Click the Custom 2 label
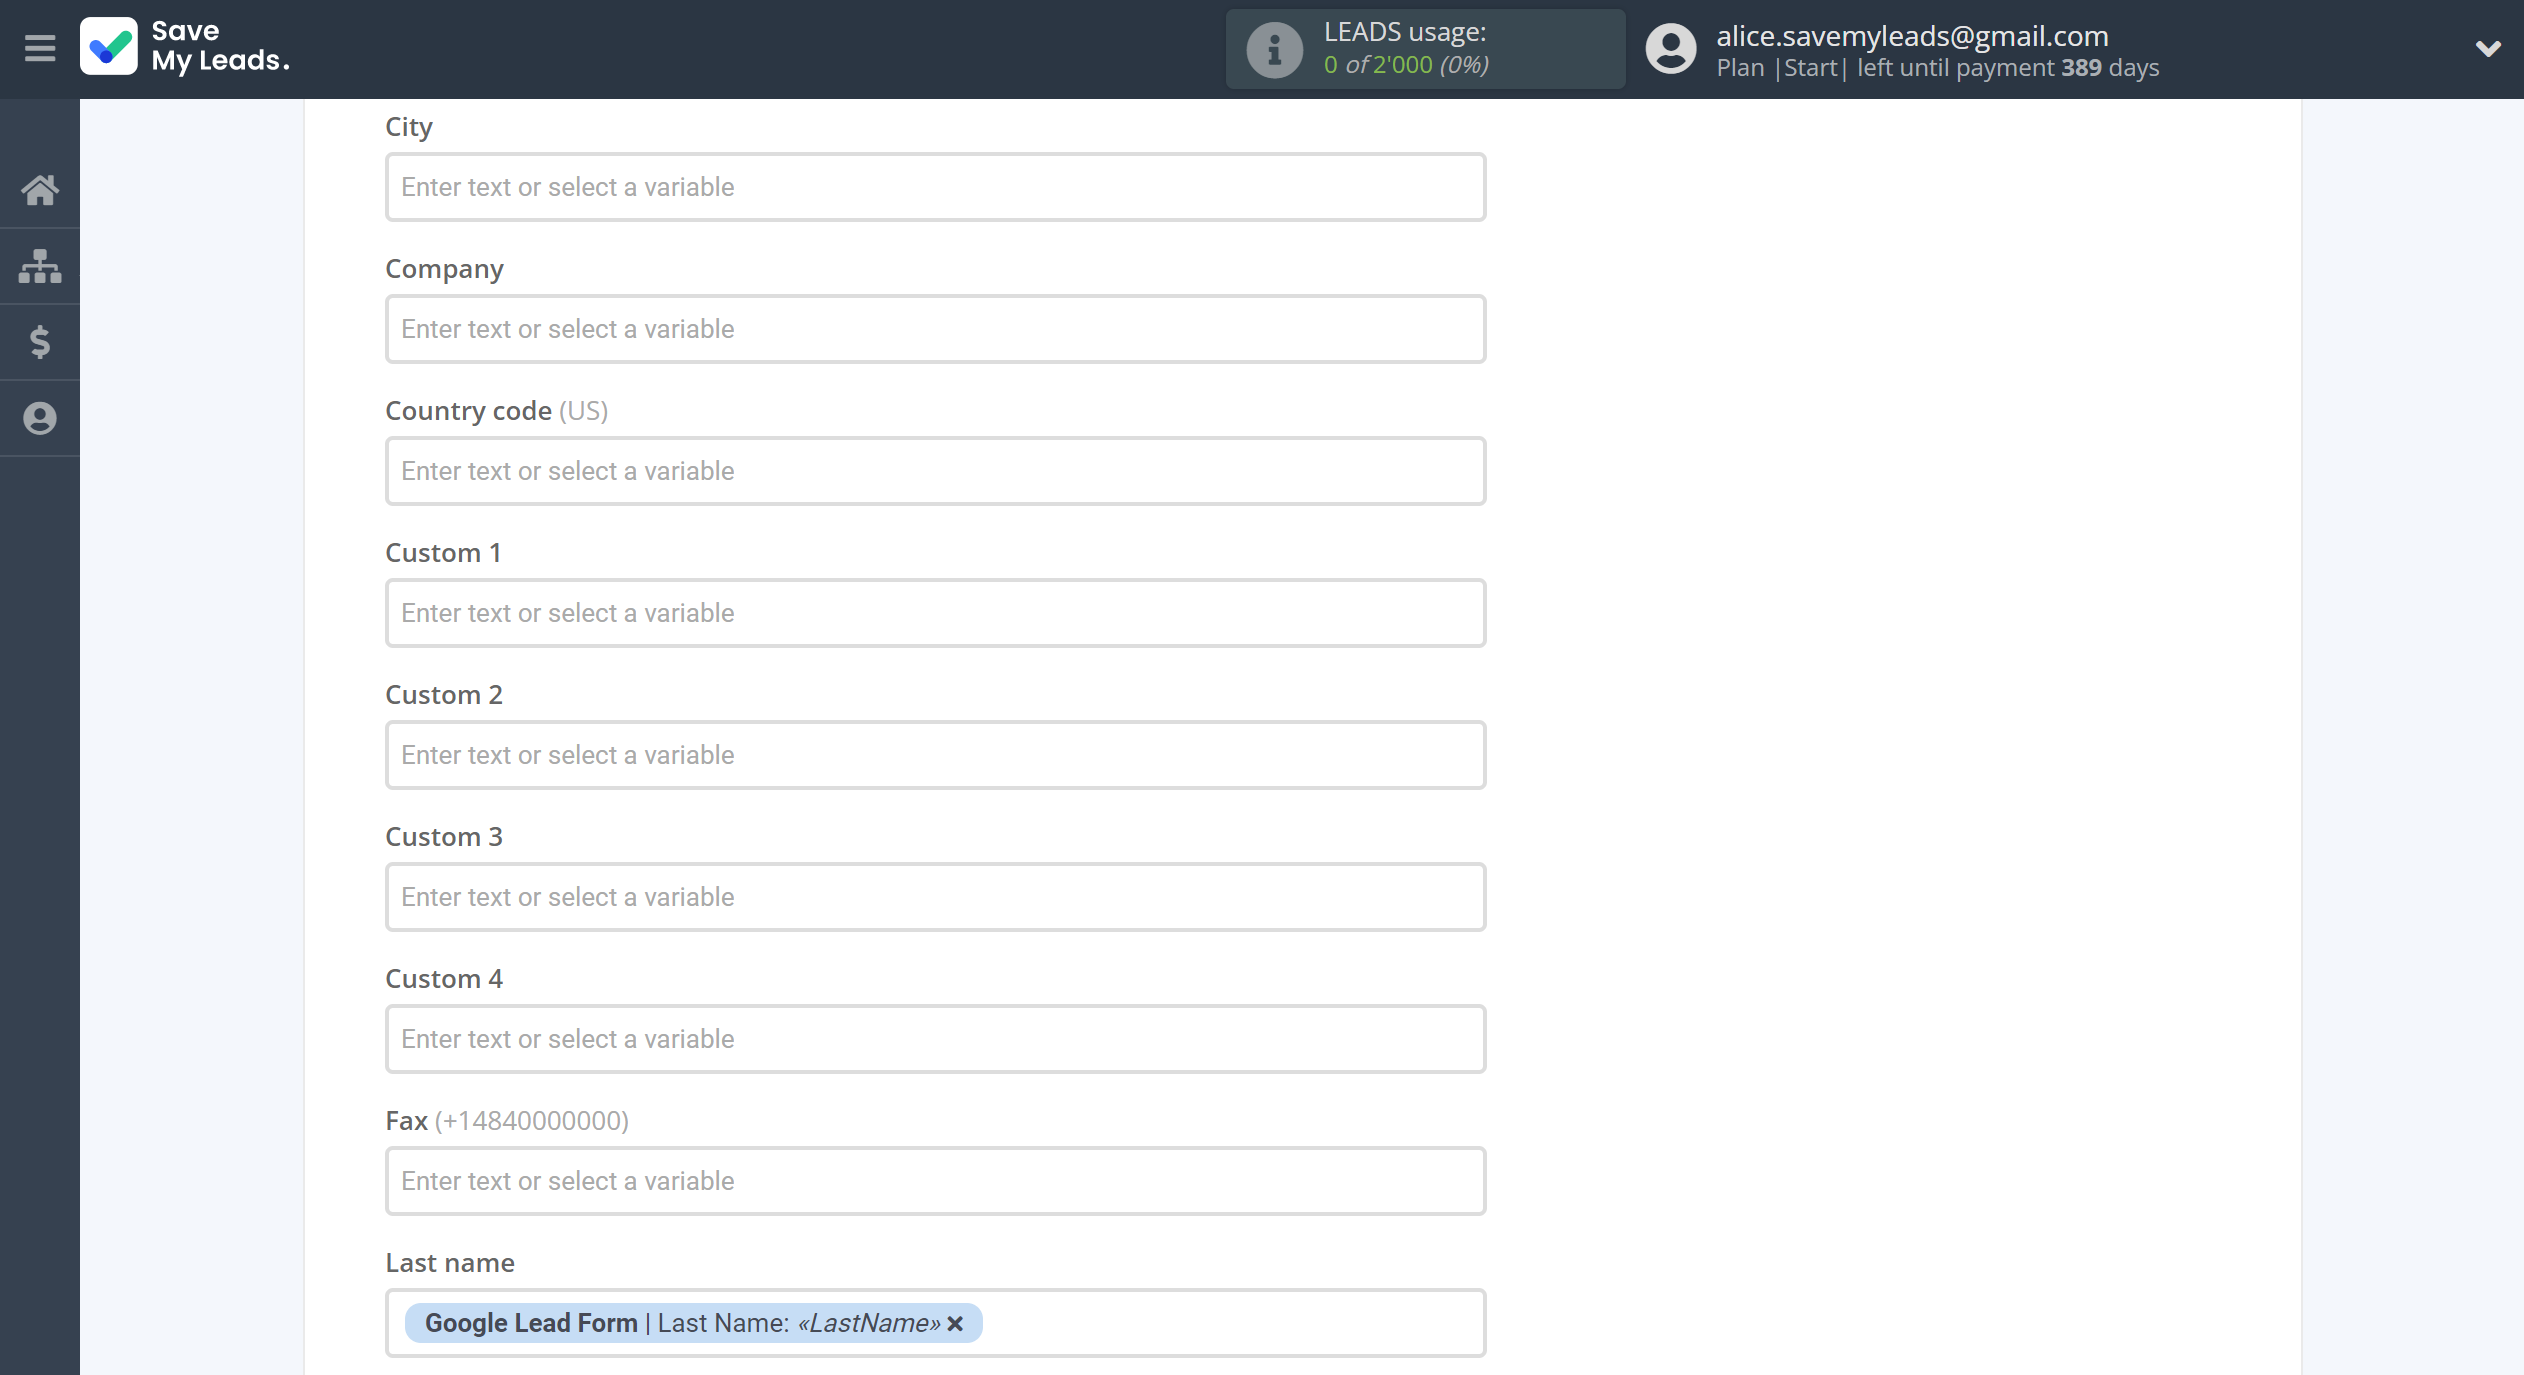Image resolution: width=2524 pixels, height=1375 pixels. [444, 695]
